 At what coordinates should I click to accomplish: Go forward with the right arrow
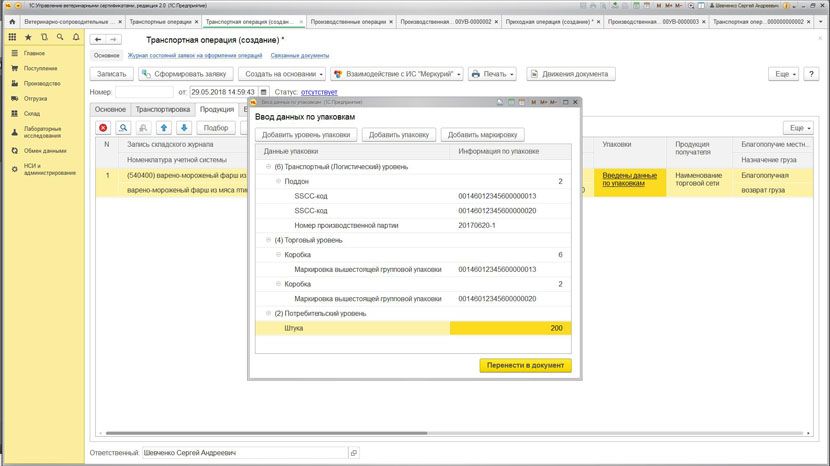point(113,40)
